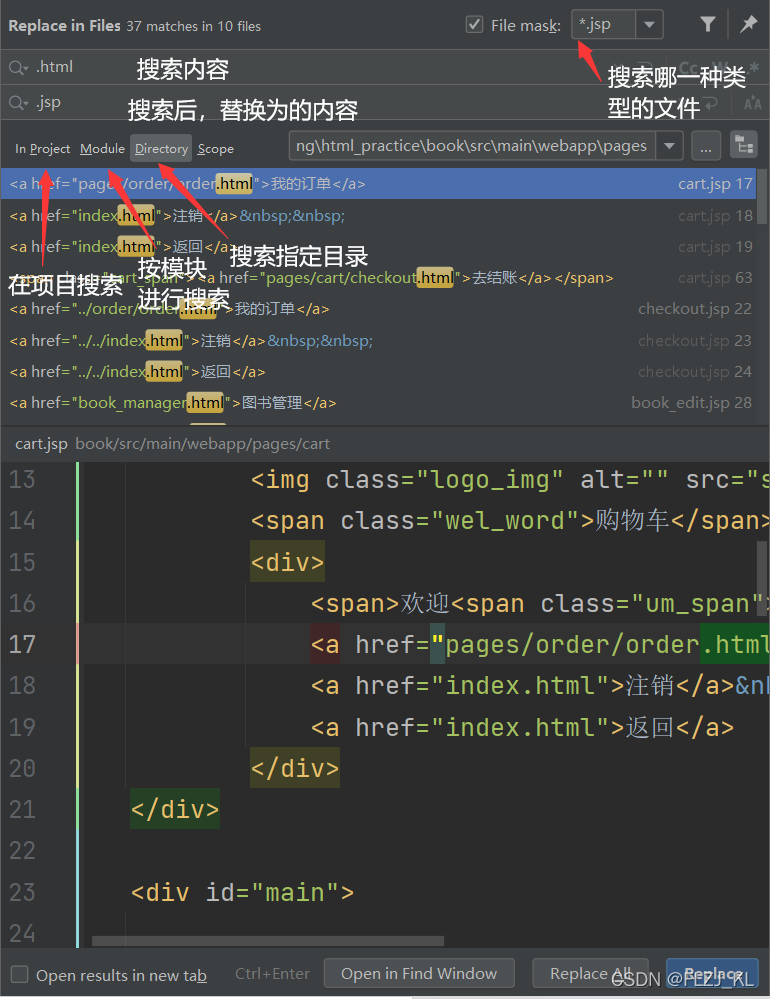Click the <div id="main"> code line
Screen dimensions: 770x999
coord(242,892)
